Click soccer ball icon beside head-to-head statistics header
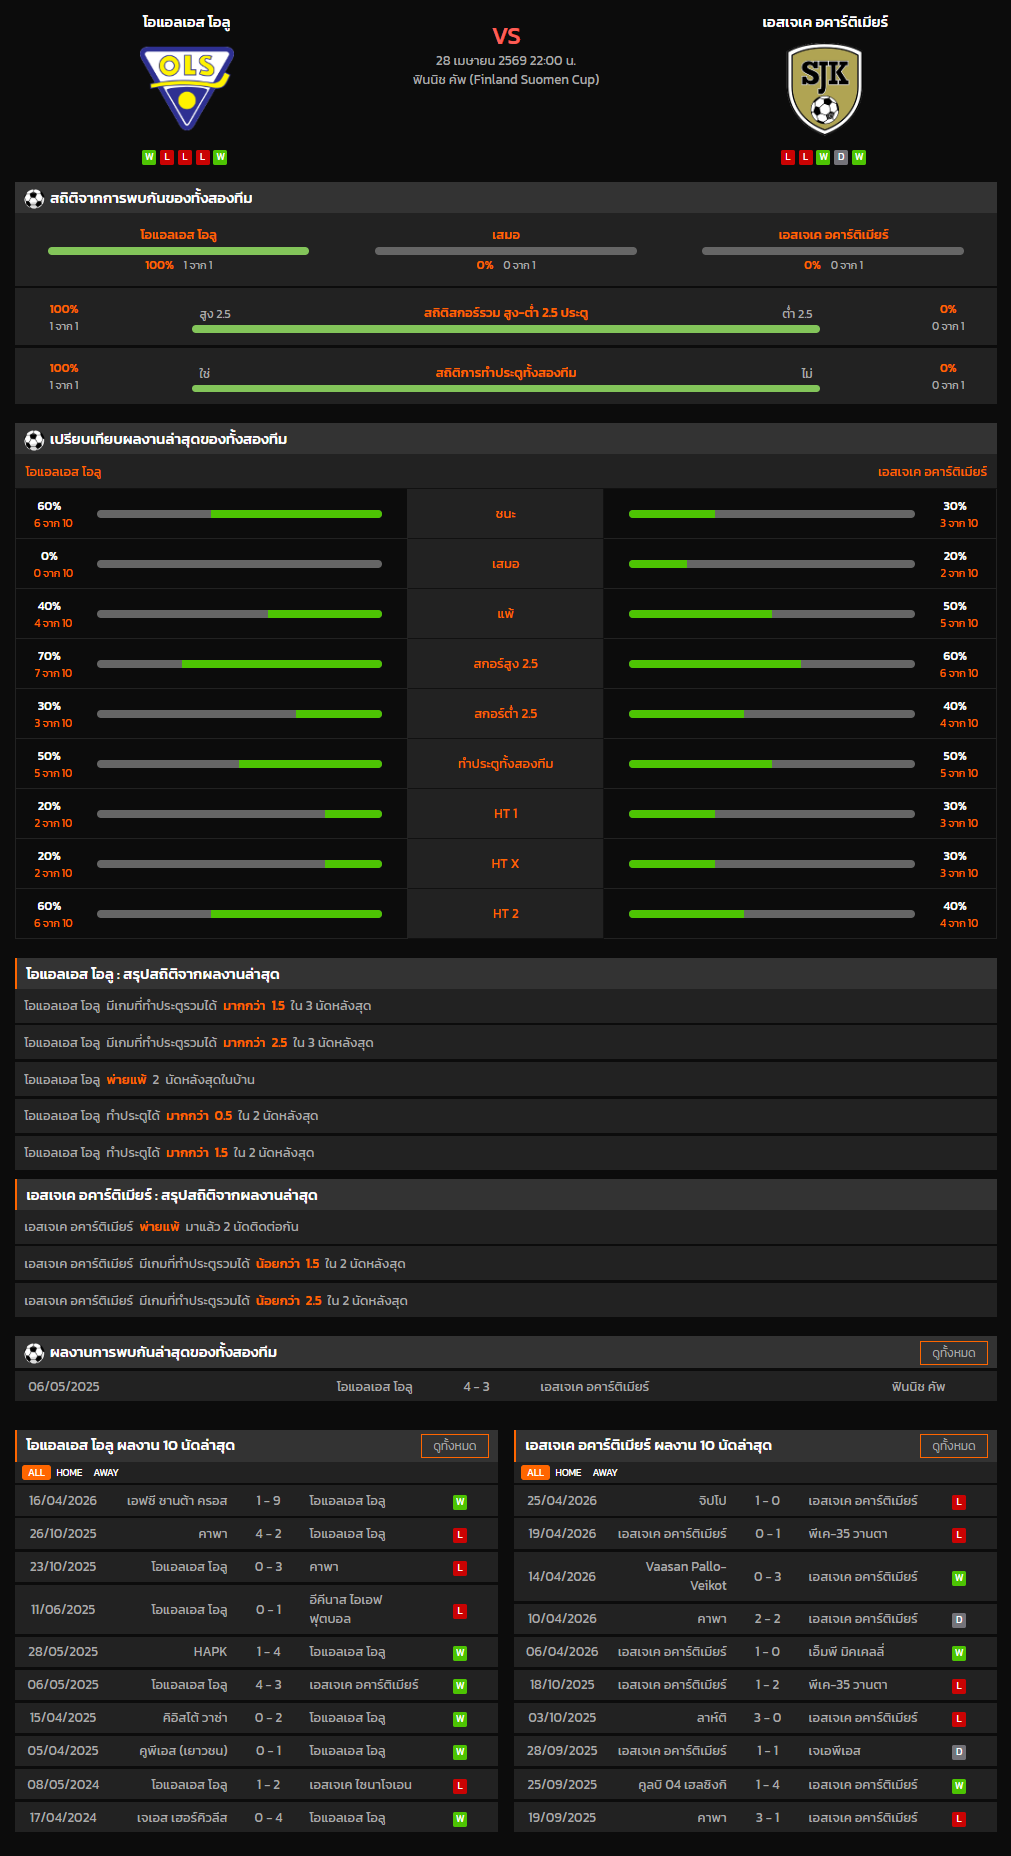1011x1856 pixels. [x=34, y=198]
